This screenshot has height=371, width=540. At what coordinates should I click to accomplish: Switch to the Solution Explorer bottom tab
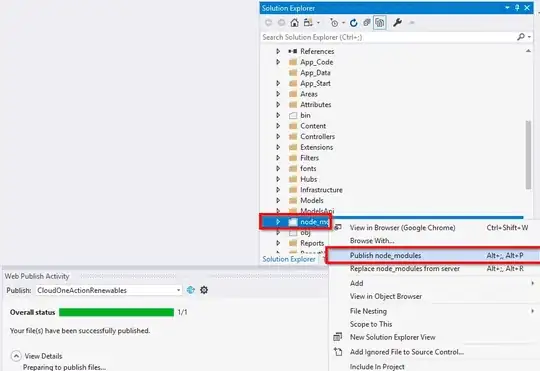(x=289, y=259)
